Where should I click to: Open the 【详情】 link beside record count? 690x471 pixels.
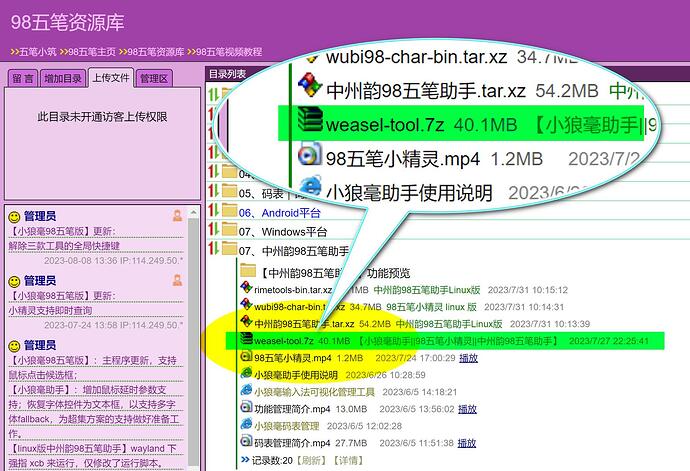(346, 461)
